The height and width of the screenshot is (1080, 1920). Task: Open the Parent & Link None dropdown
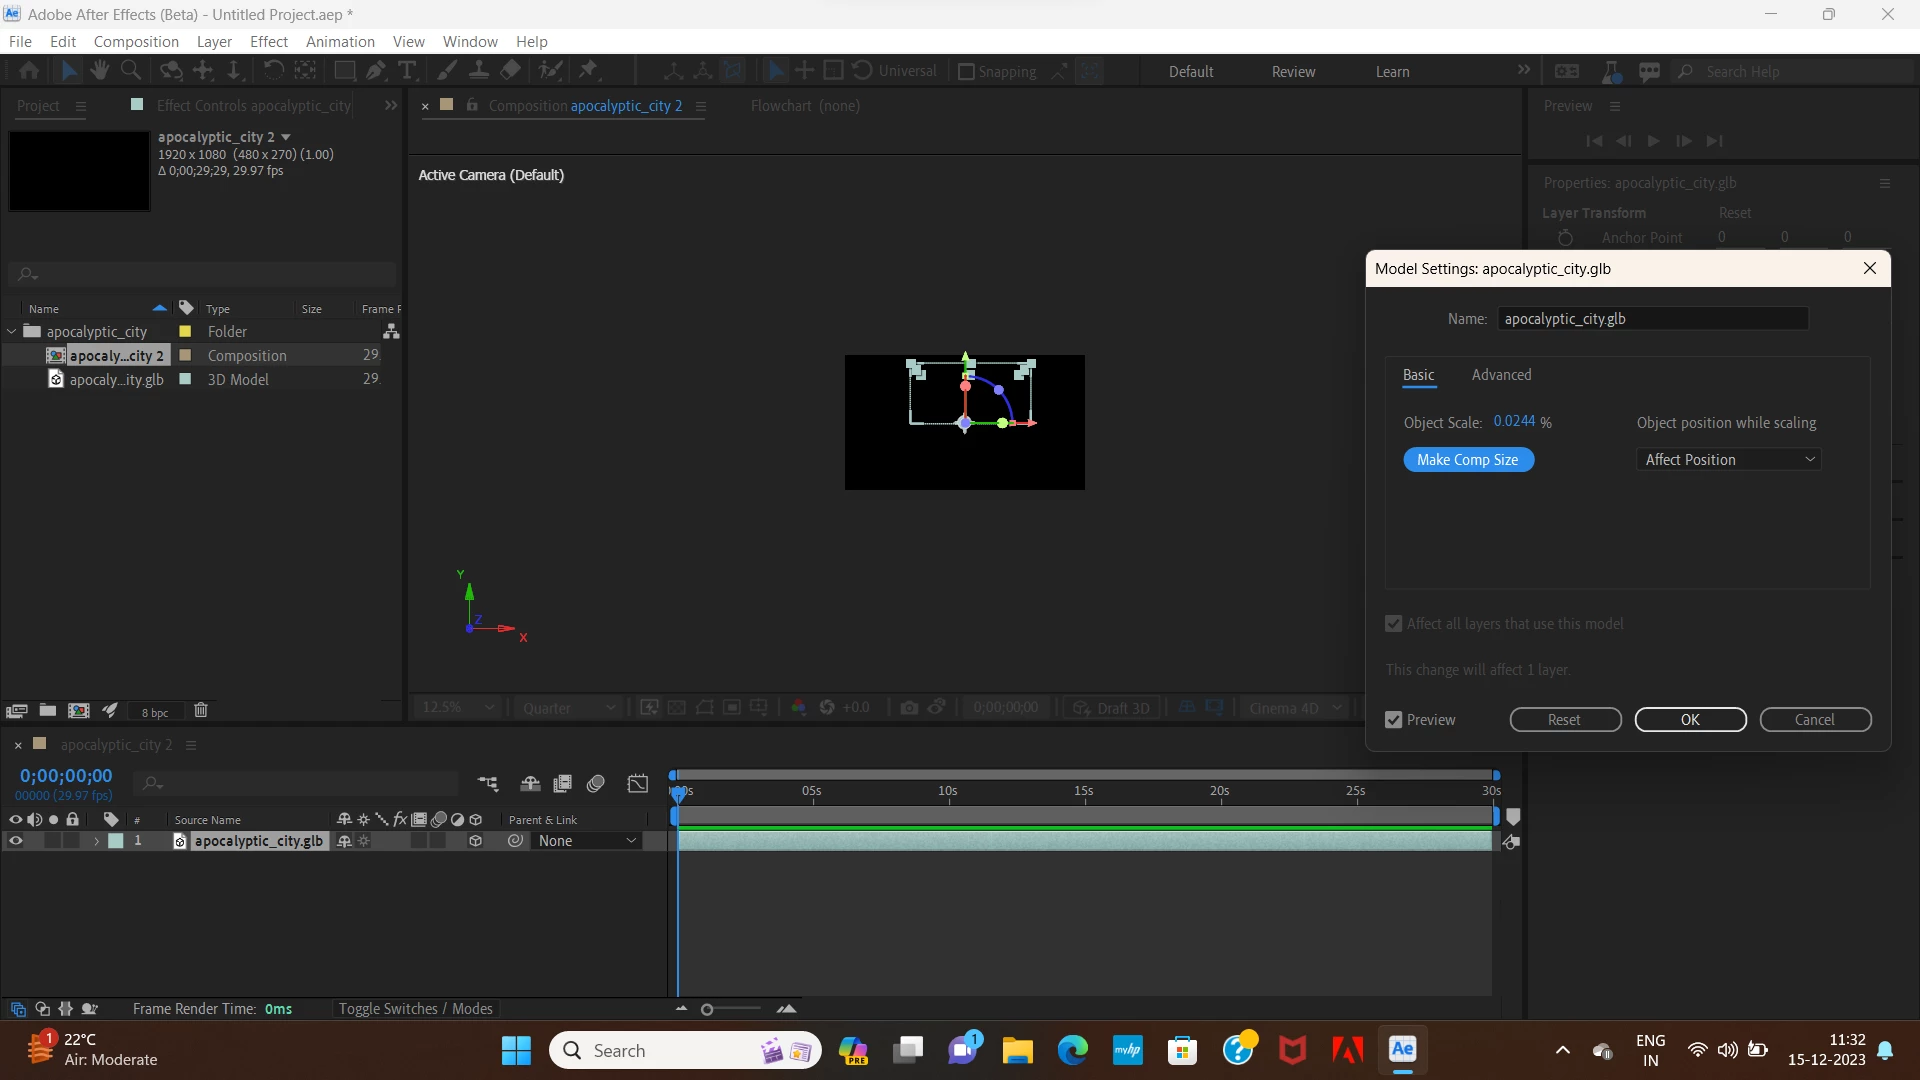[587, 841]
